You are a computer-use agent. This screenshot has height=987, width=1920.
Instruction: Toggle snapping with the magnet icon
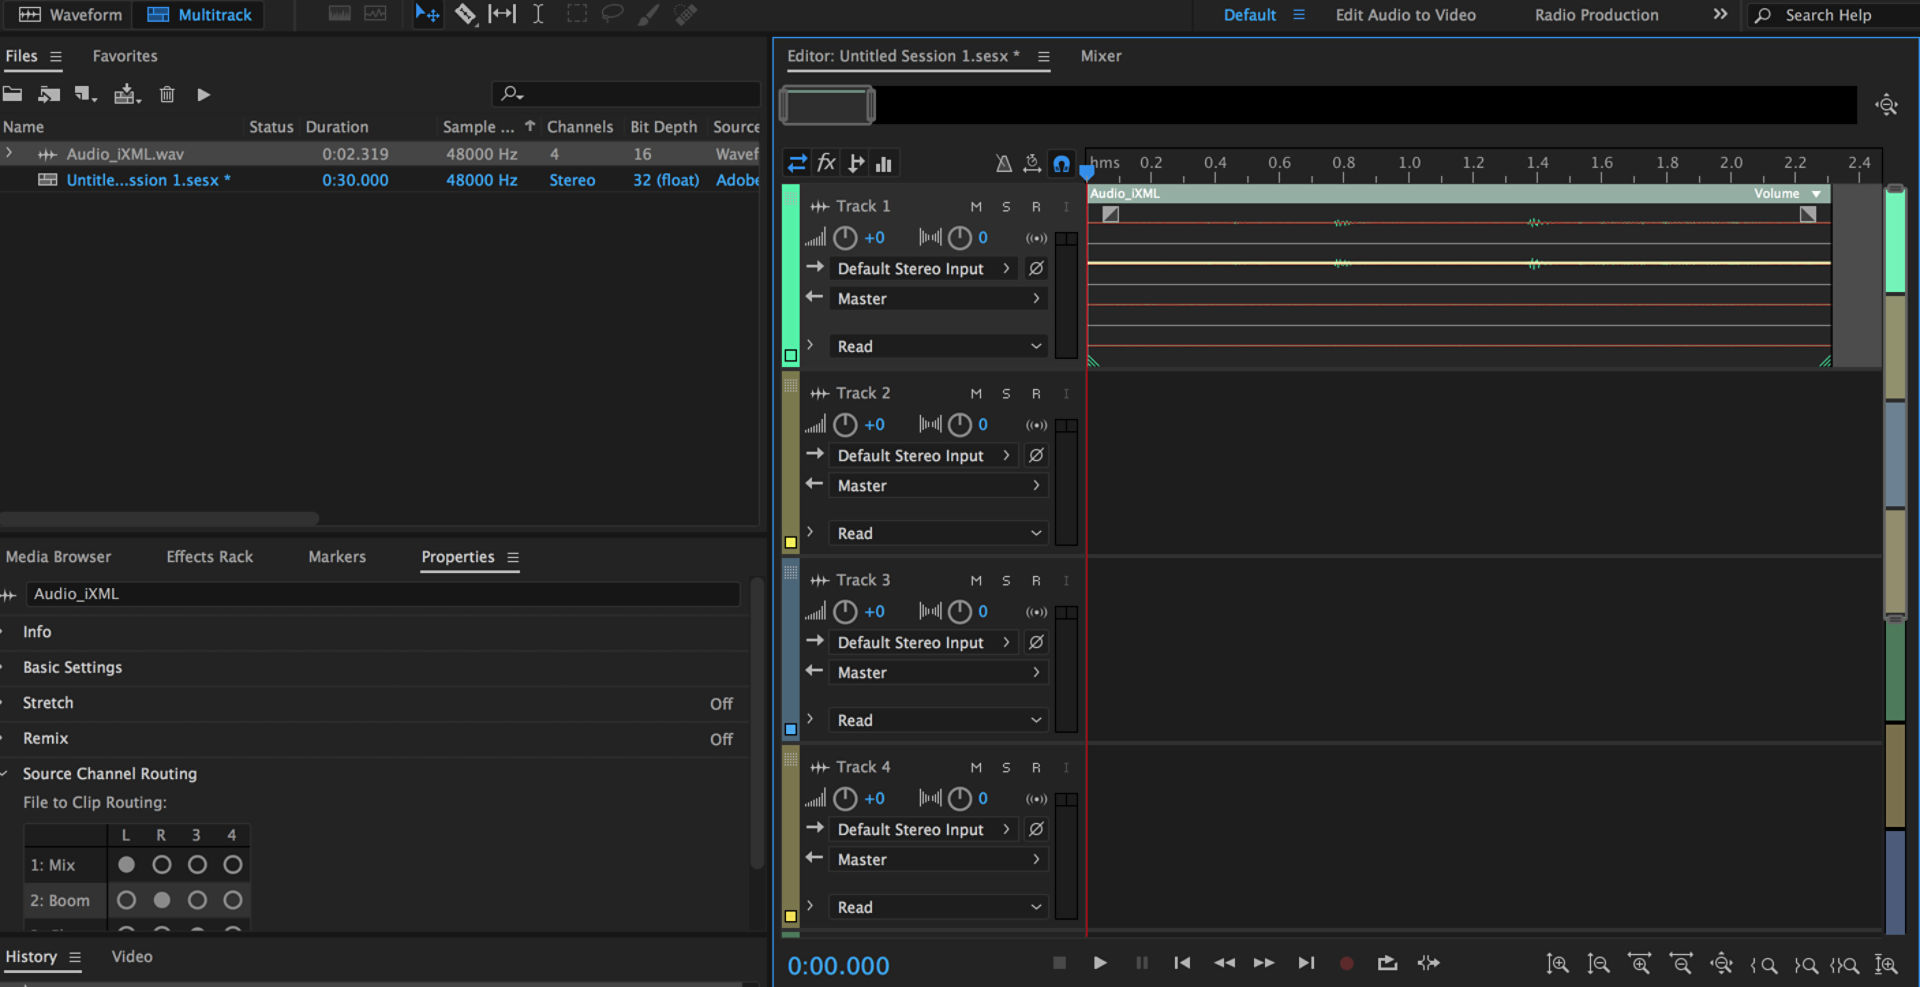tap(1061, 163)
